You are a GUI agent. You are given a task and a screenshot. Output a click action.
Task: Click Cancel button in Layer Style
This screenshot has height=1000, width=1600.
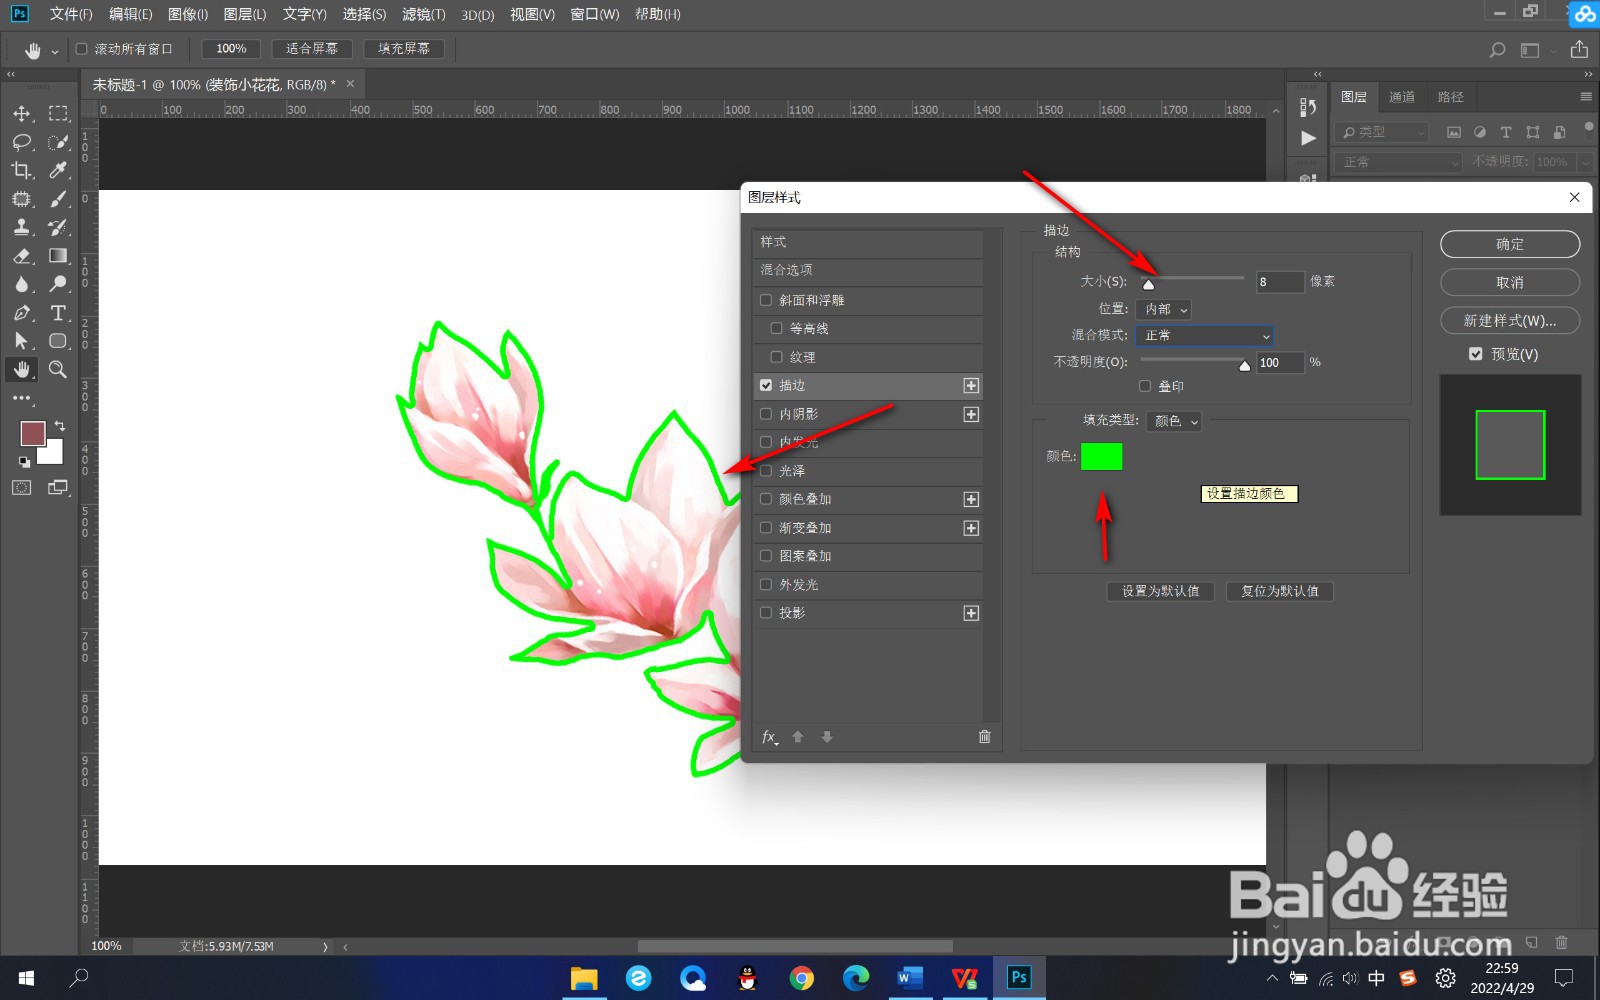click(1510, 282)
